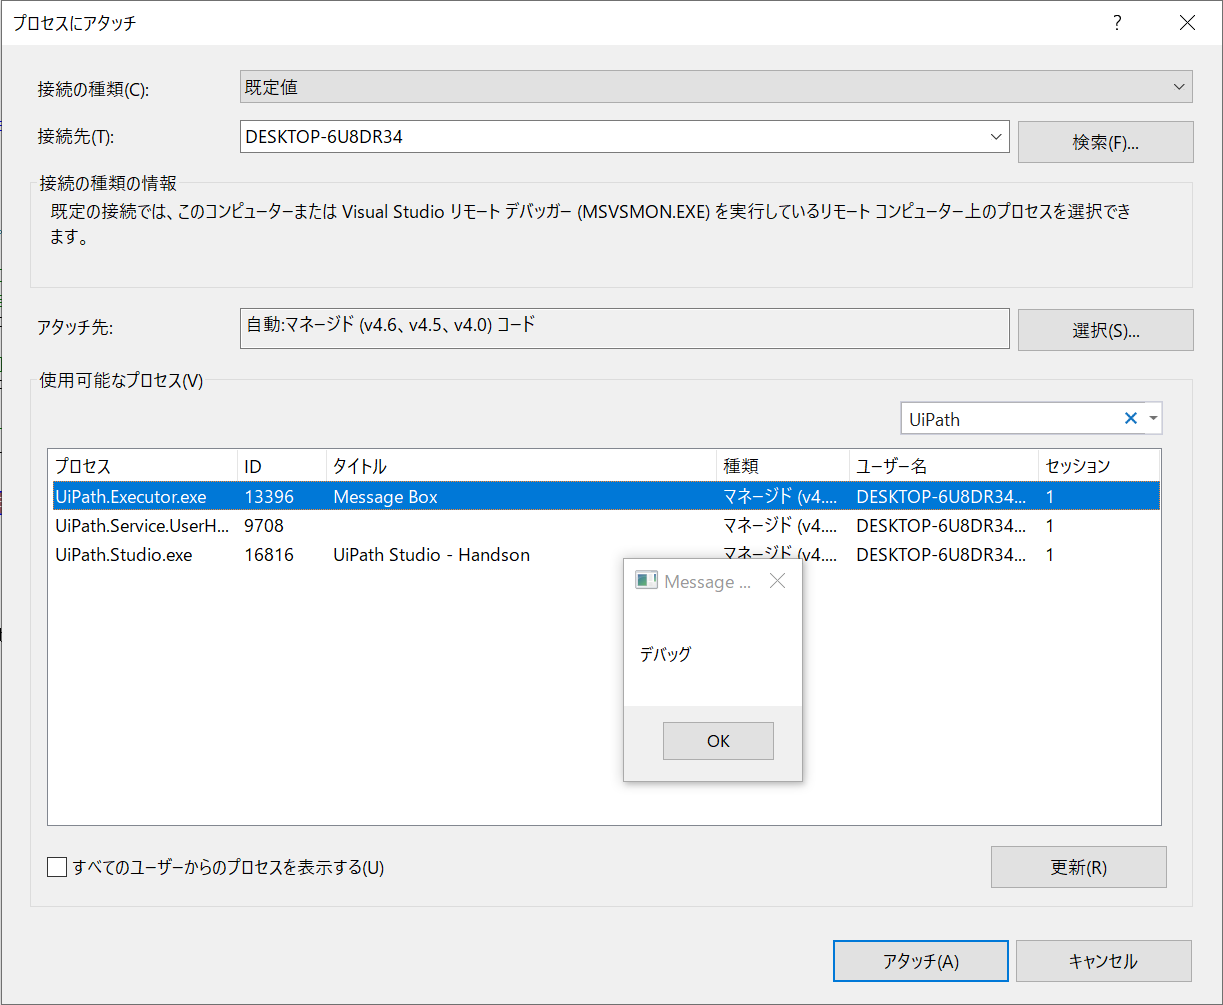Click process ID 9708 cell
The image size is (1223, 1005).
tap(264, 525)
